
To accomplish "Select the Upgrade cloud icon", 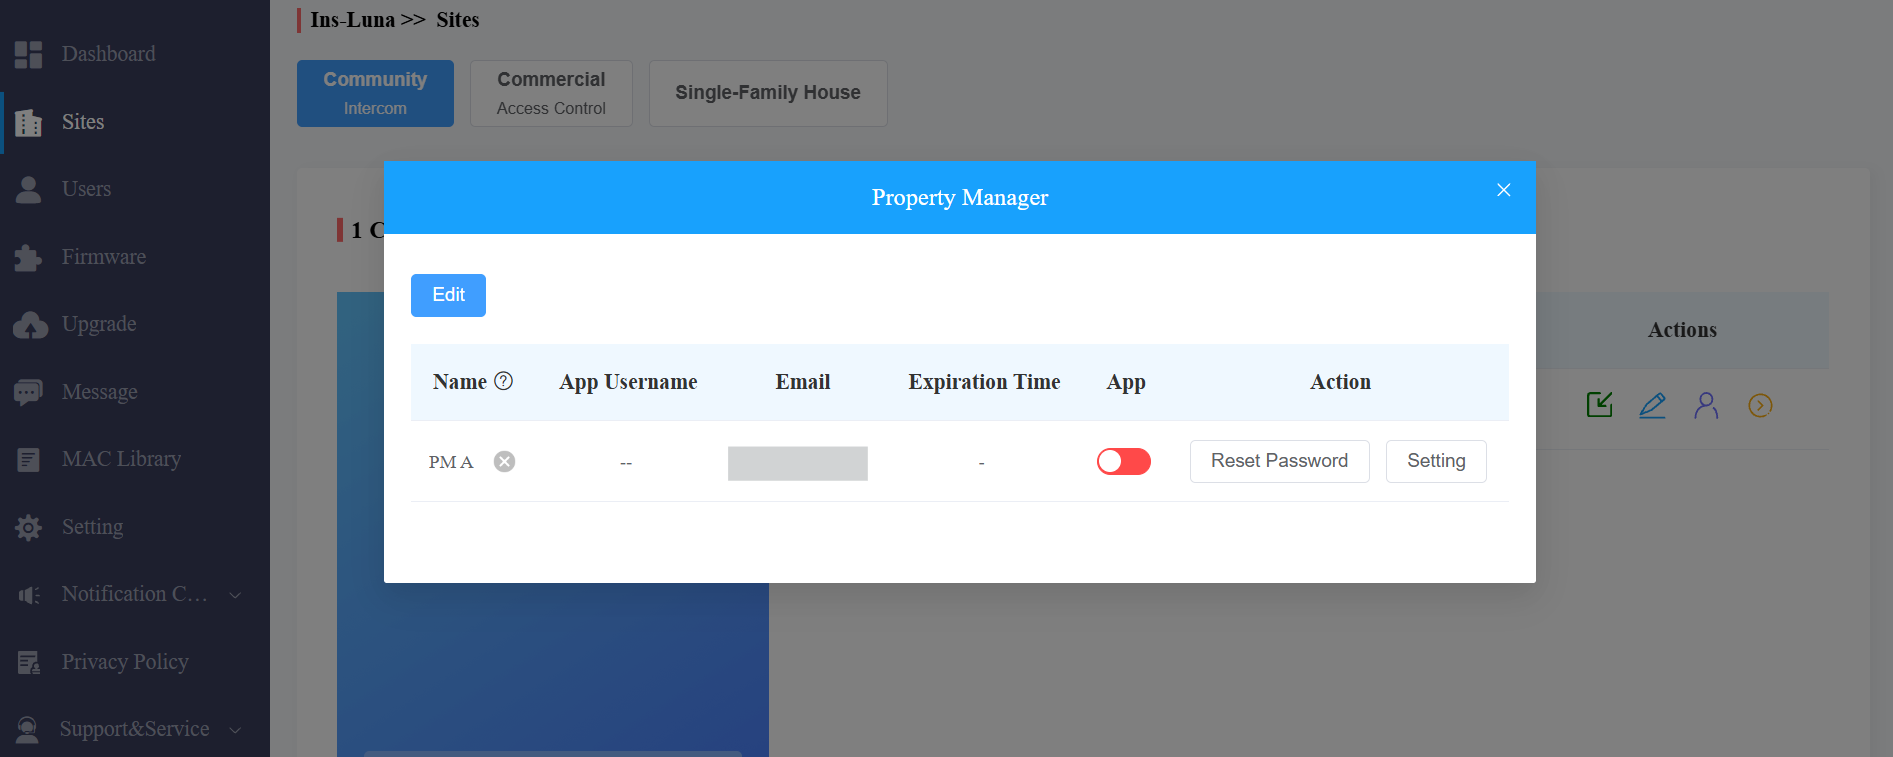I will 30,325.
